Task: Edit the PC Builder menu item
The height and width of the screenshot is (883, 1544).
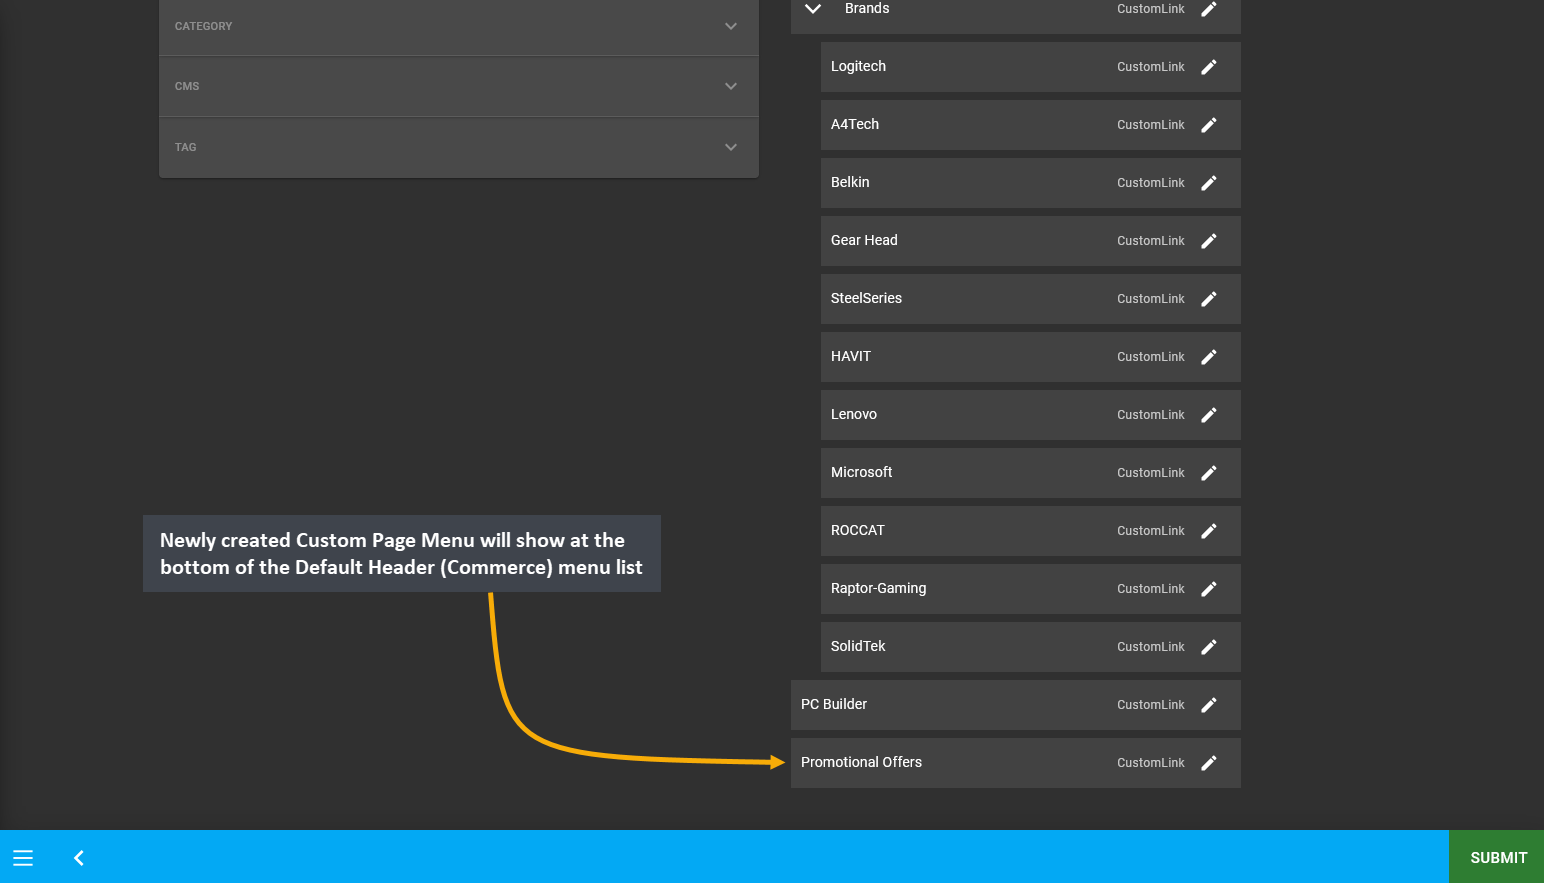Action: point(1208,705)
